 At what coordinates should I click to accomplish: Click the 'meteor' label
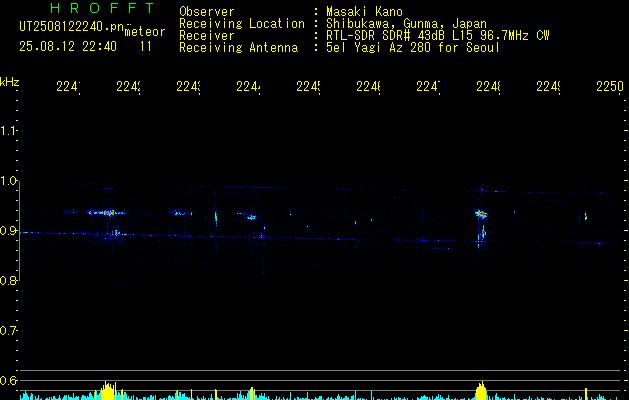coord(145,32)
